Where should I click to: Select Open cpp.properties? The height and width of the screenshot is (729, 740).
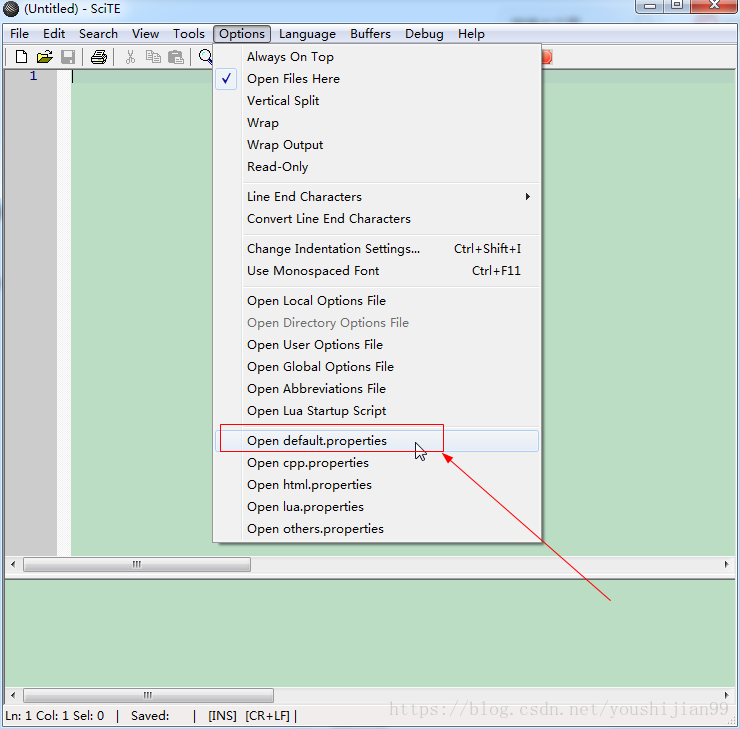[x=378, y=463]
